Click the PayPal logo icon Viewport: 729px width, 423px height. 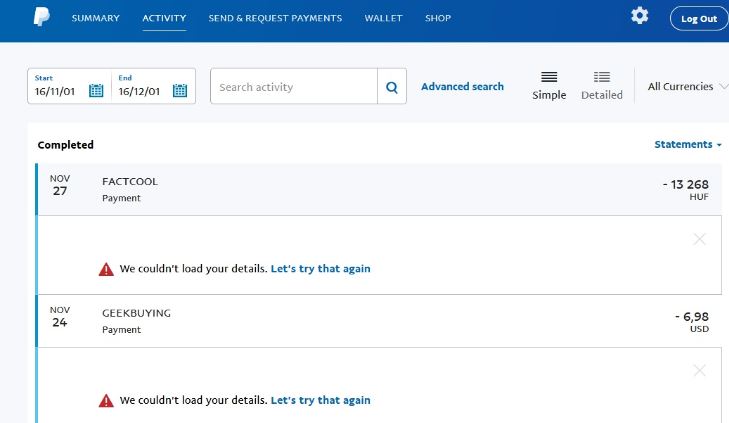click(x=41, y=17)
